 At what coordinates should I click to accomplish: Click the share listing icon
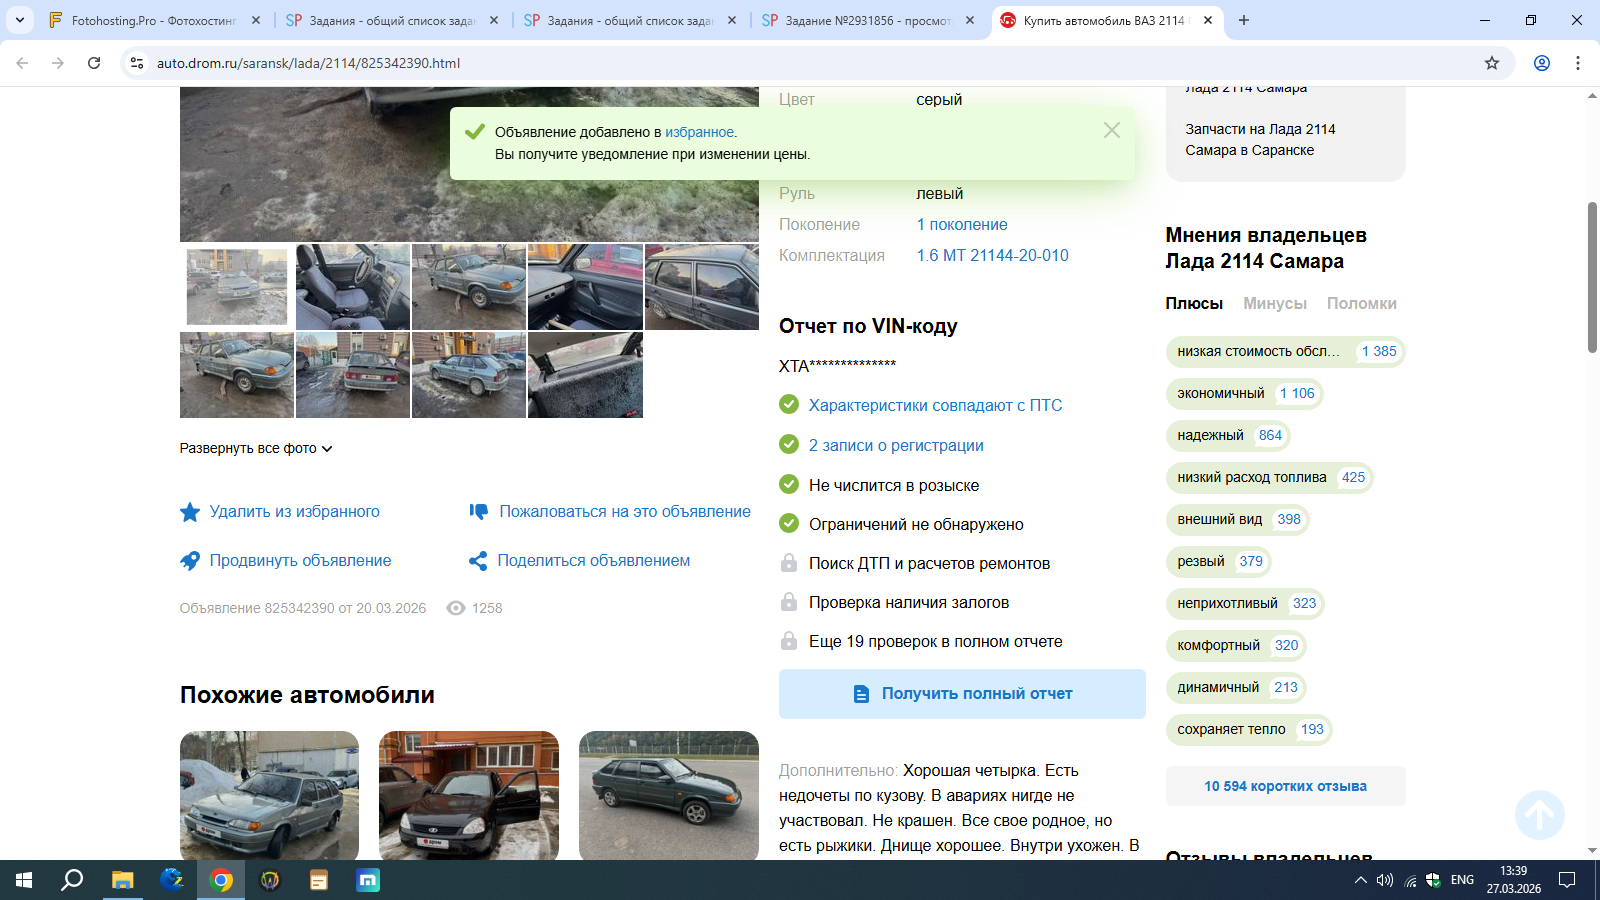(478, 561)
